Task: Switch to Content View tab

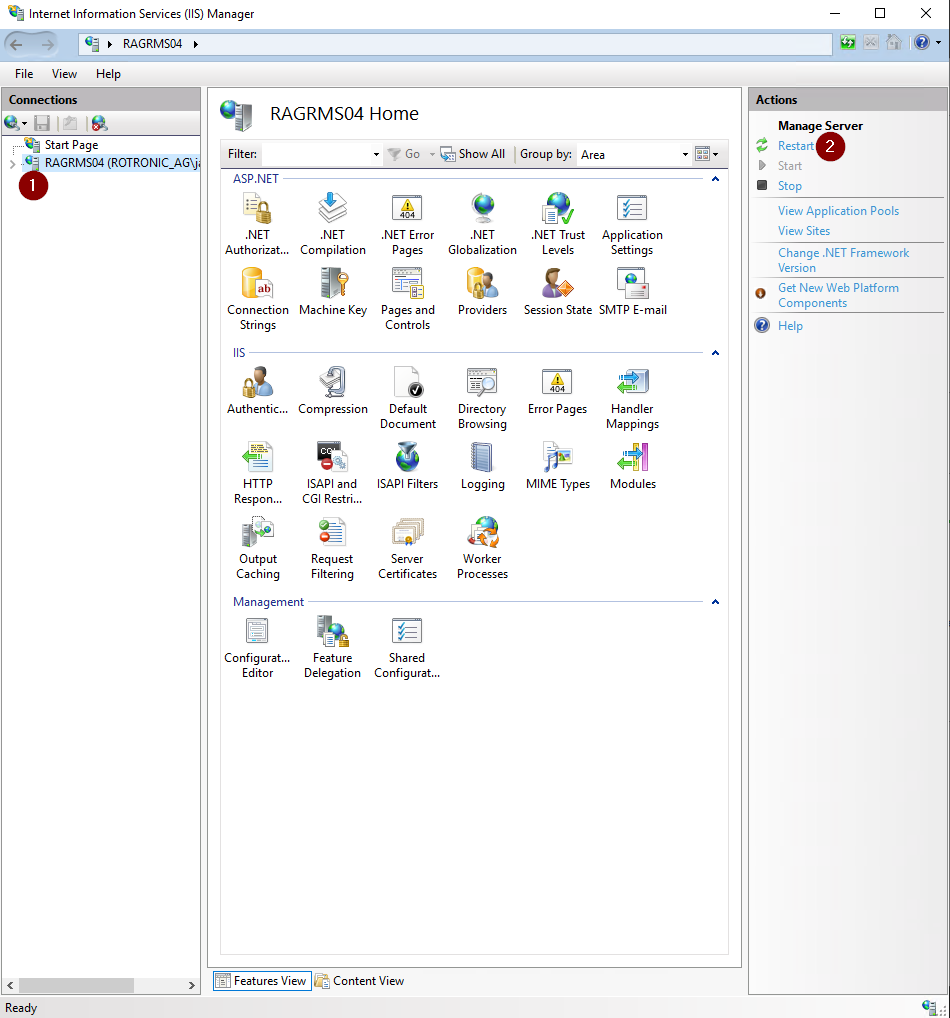Action: [360, 981]
